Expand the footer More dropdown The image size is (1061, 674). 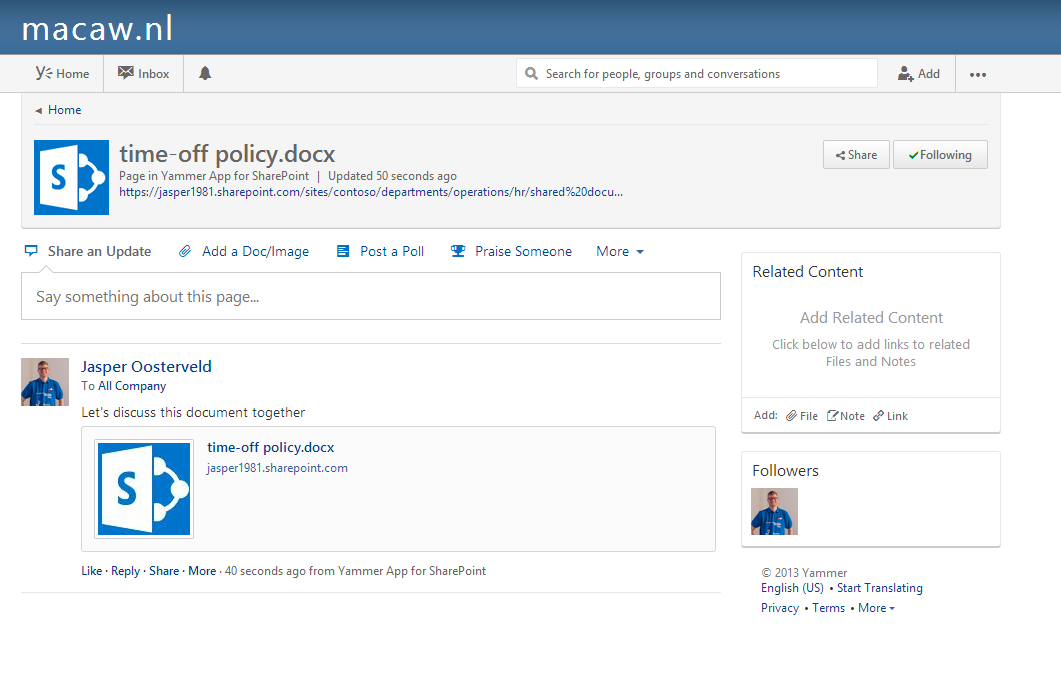[x=876, y=608]
